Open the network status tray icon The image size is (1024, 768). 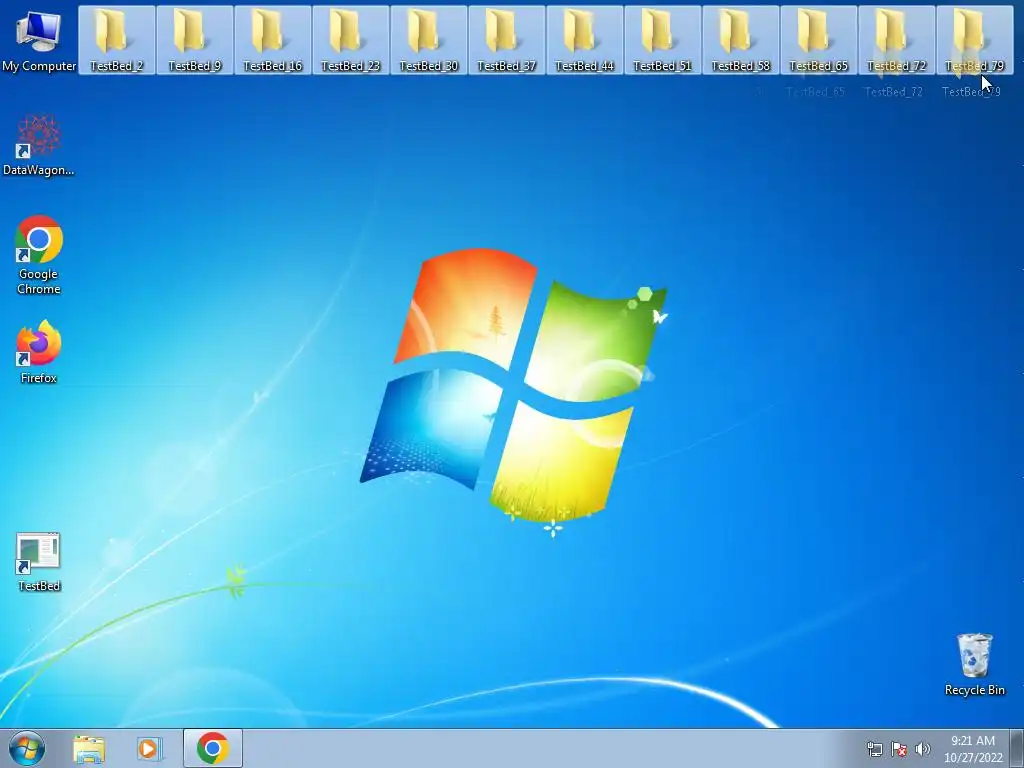[874, 749]
